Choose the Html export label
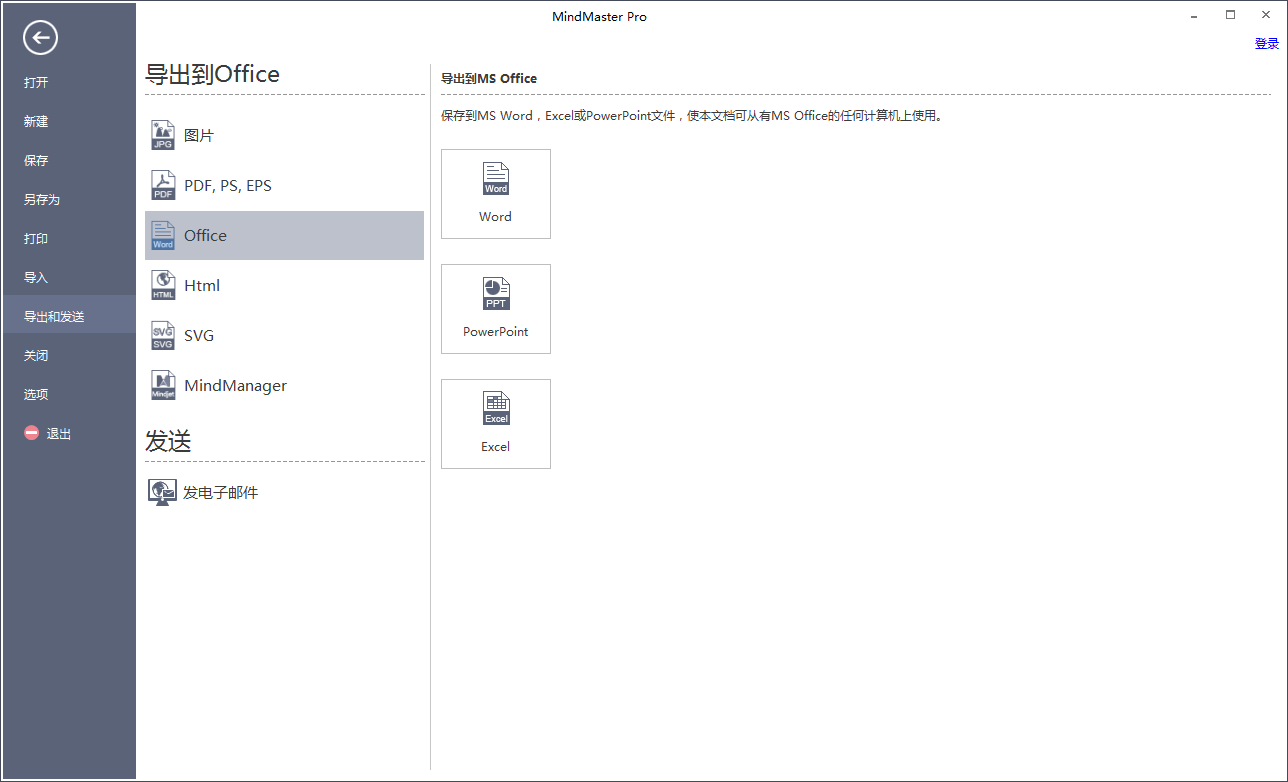1288x782 pixels. click(x=202, y=285)
